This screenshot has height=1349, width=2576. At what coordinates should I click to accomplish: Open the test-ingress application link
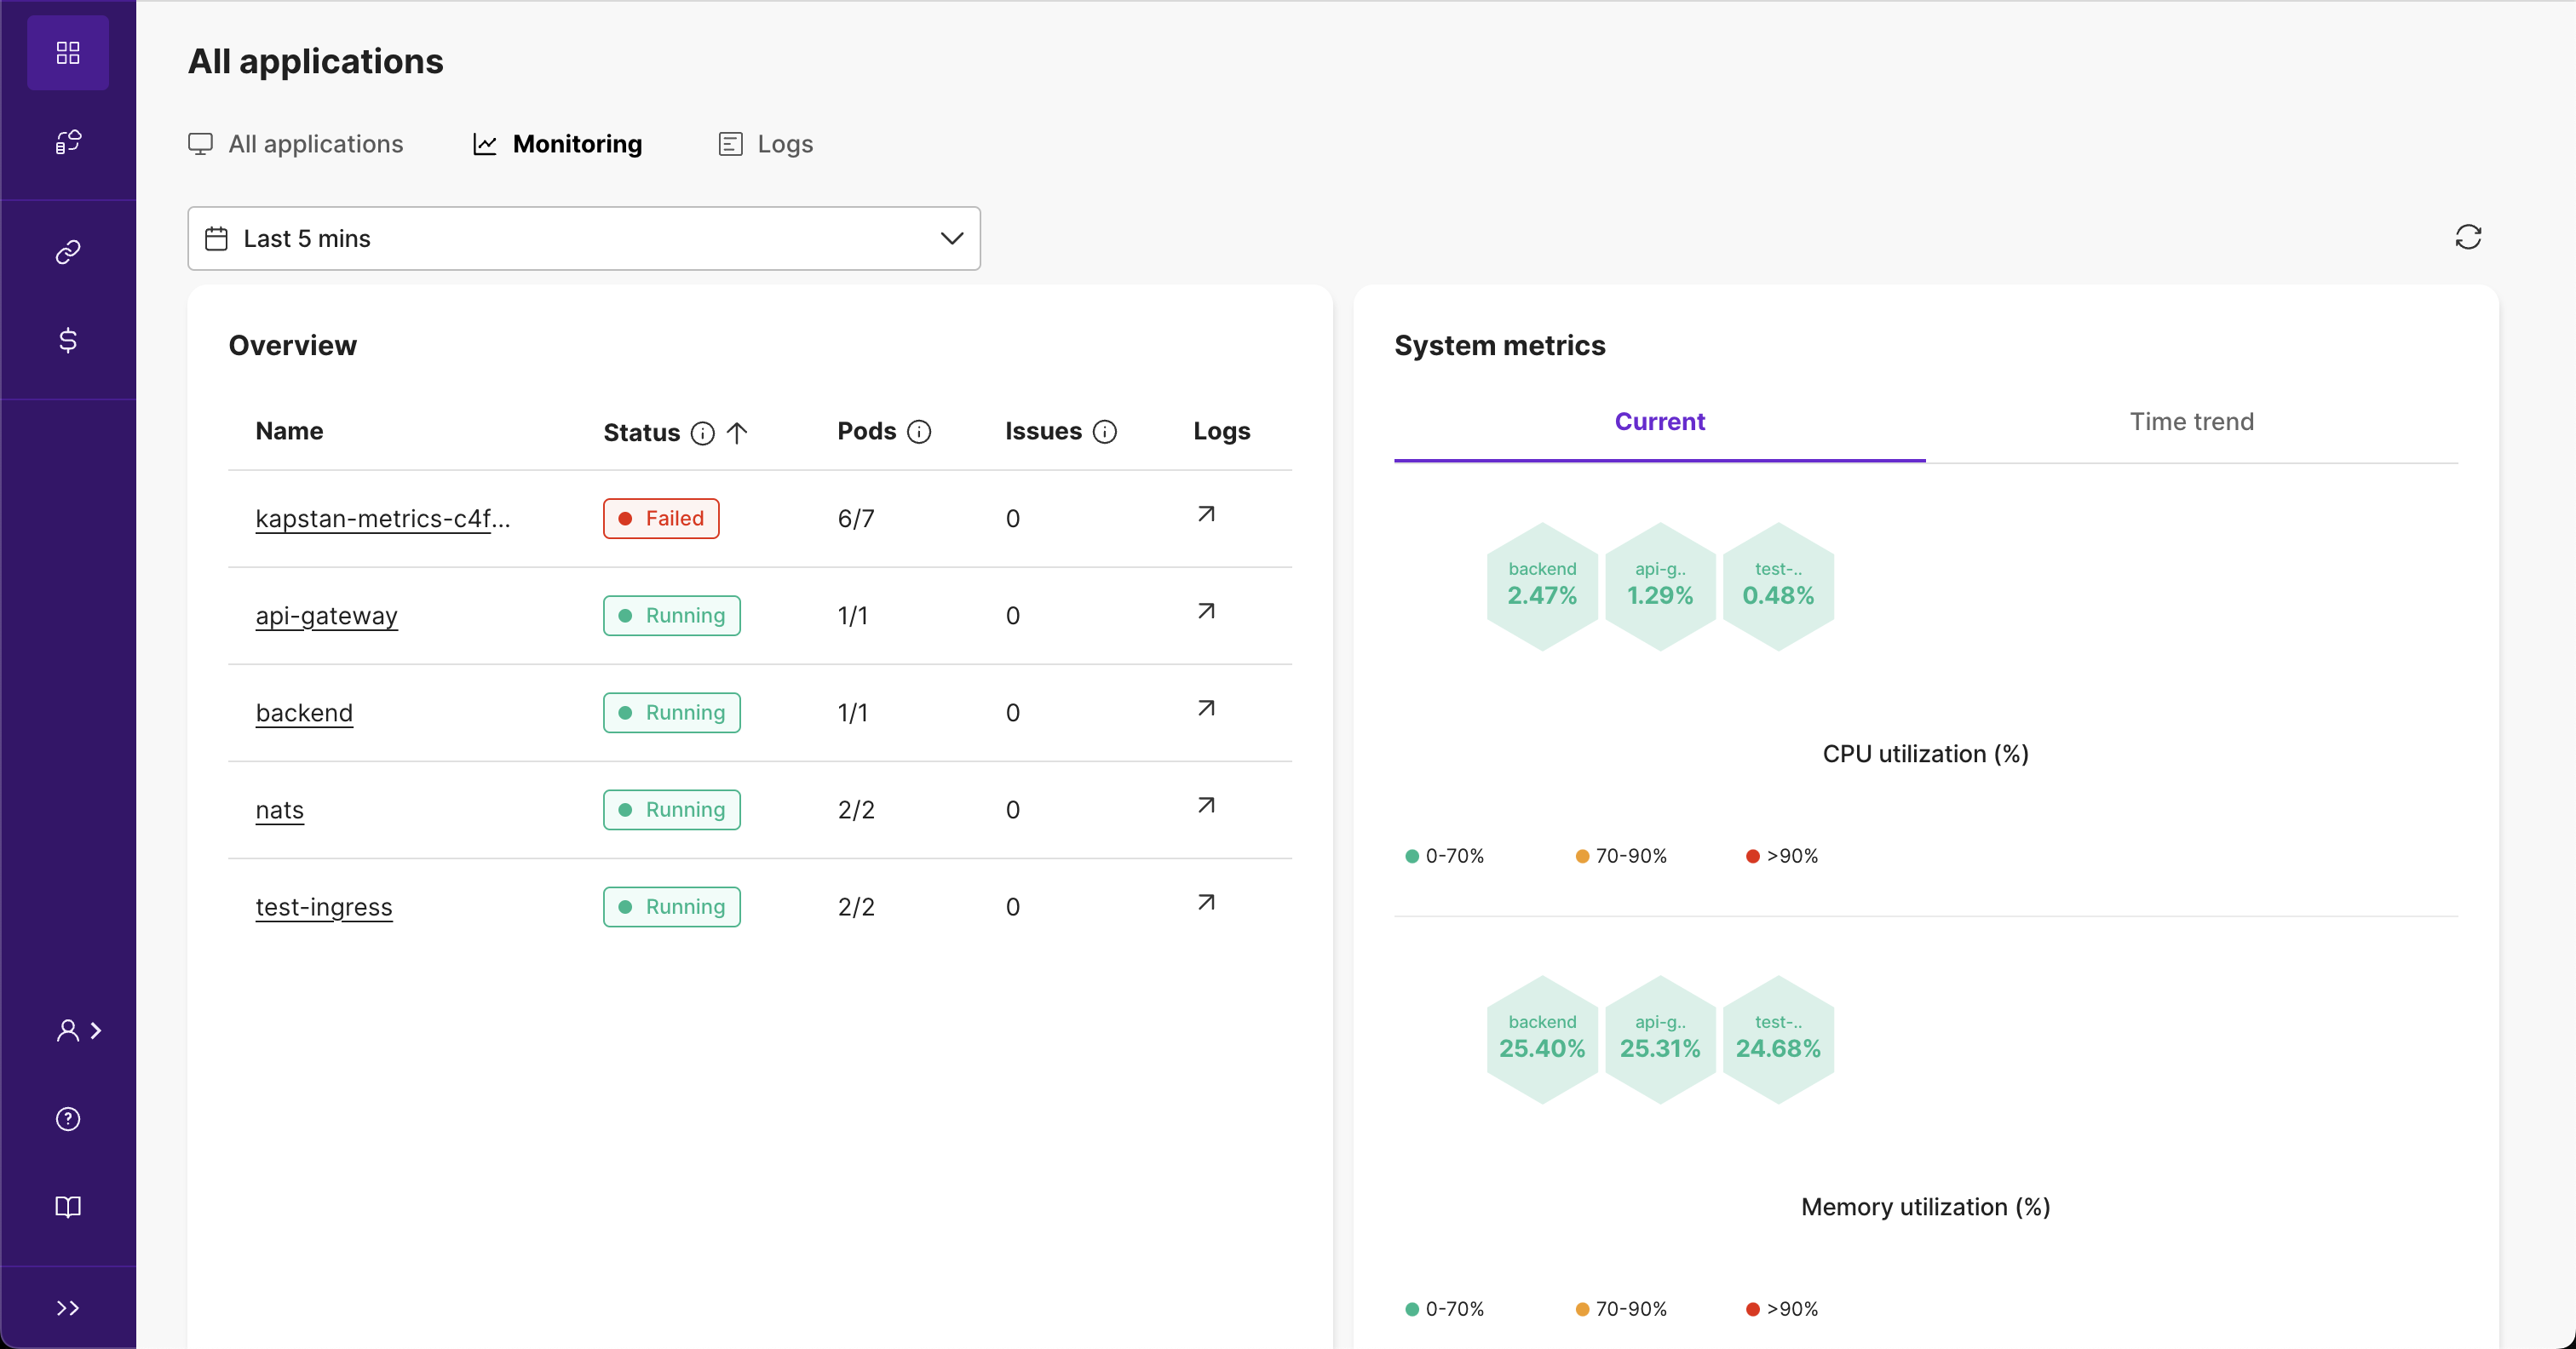pos(324,907)
